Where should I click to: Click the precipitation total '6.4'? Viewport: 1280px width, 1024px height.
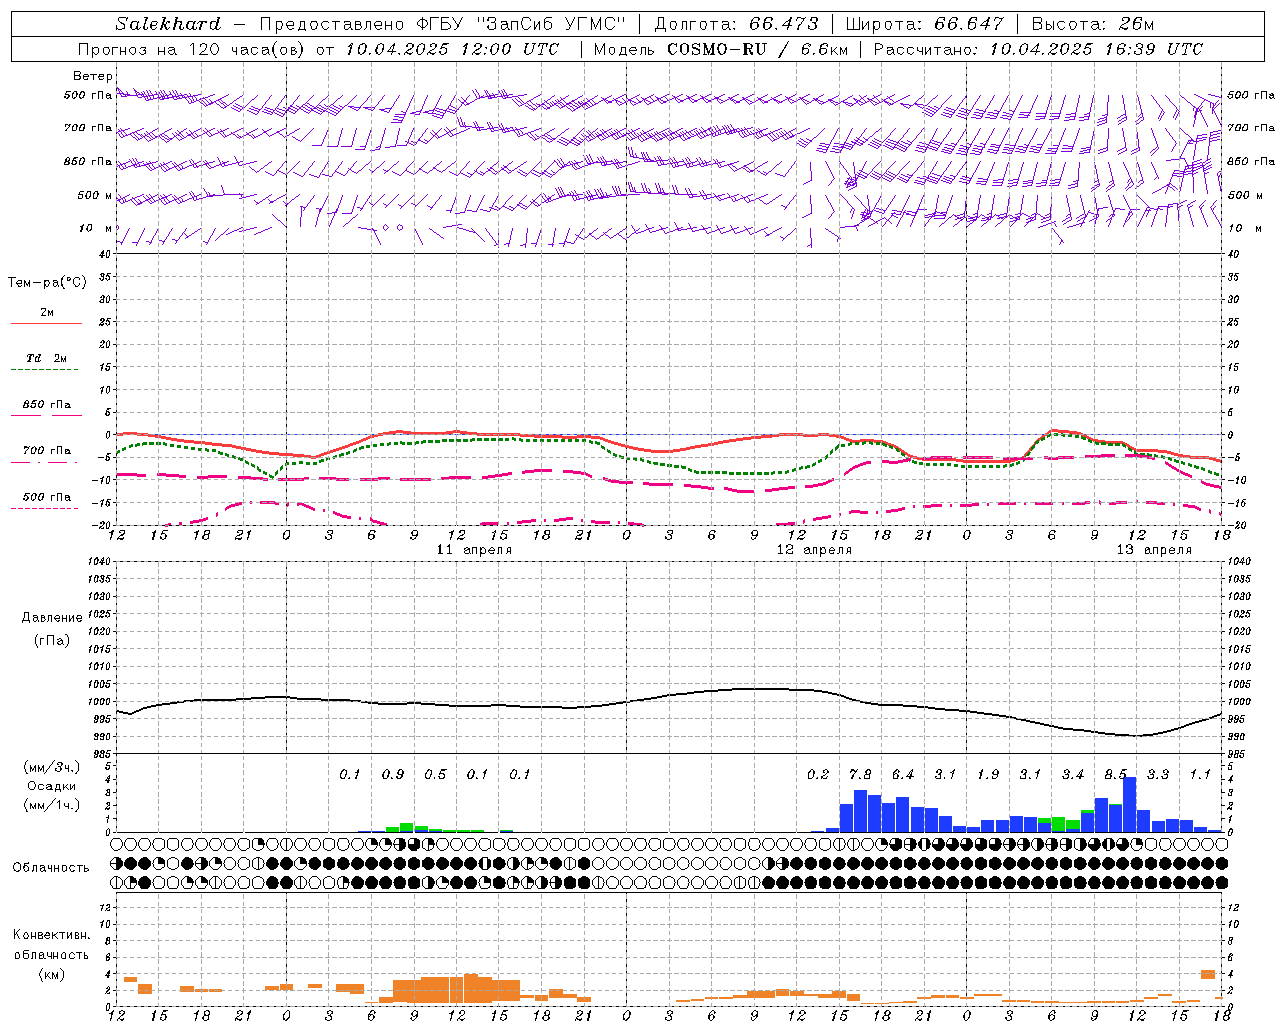coord(903,774)
